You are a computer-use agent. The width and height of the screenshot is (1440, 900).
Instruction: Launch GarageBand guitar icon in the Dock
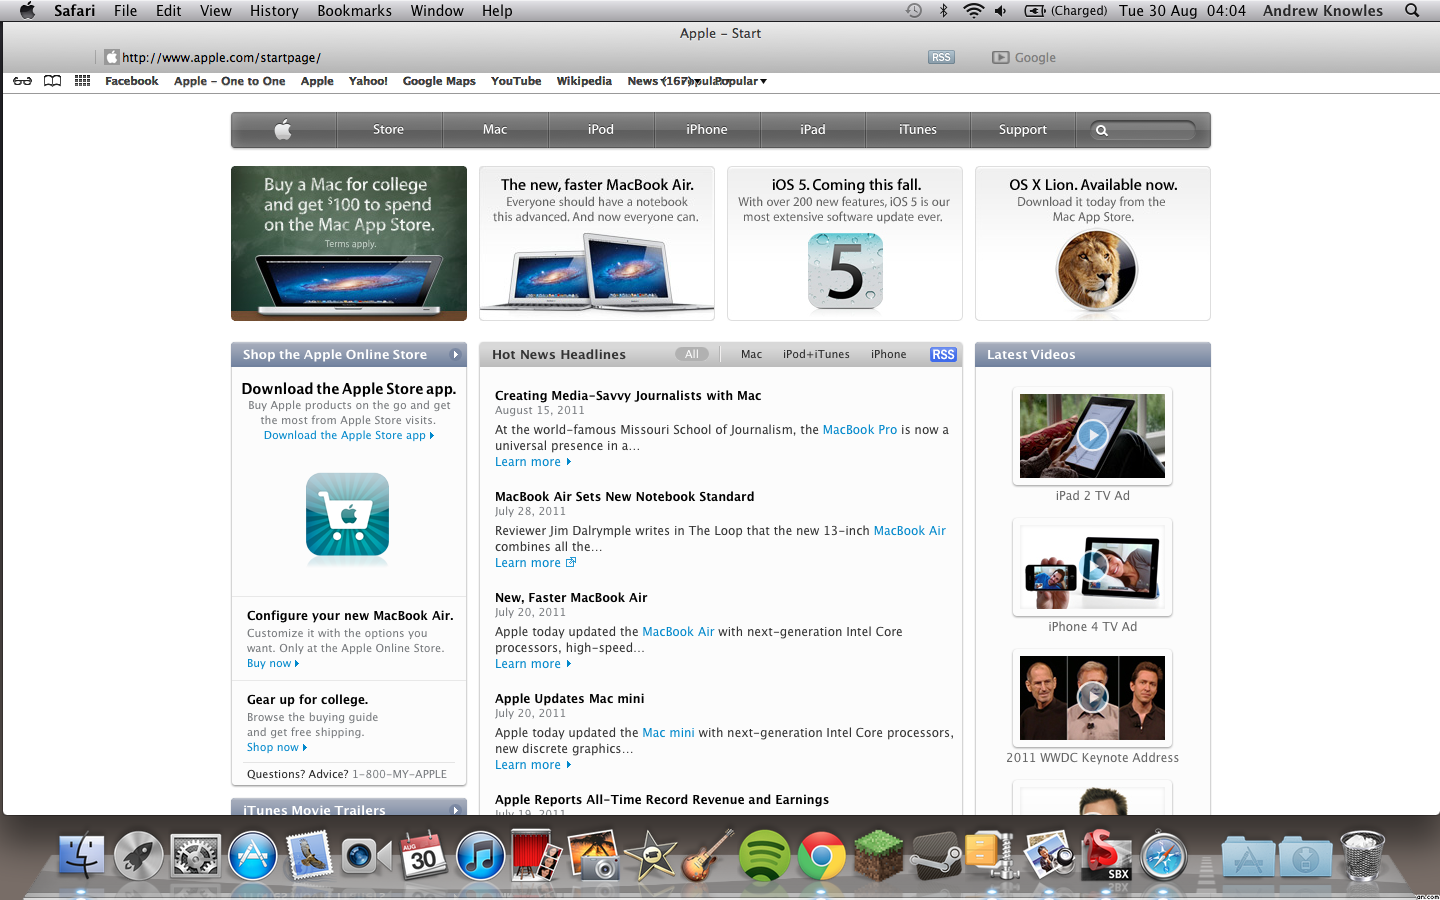coord(708,856)
